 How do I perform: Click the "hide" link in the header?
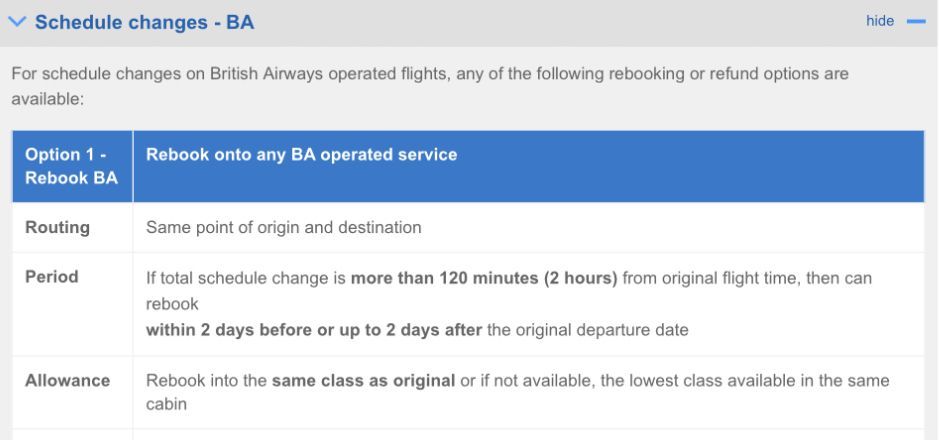click(880, 22)
